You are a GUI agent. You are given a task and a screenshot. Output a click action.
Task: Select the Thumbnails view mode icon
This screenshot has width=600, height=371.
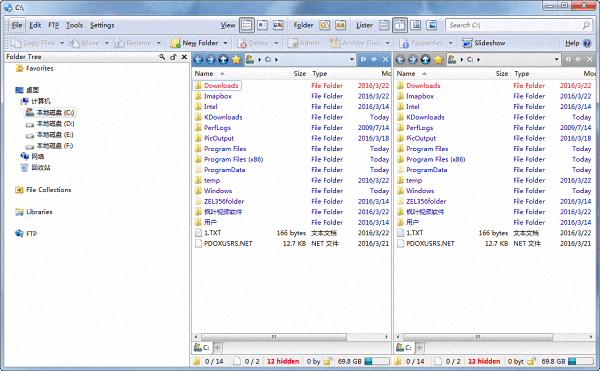278,25
